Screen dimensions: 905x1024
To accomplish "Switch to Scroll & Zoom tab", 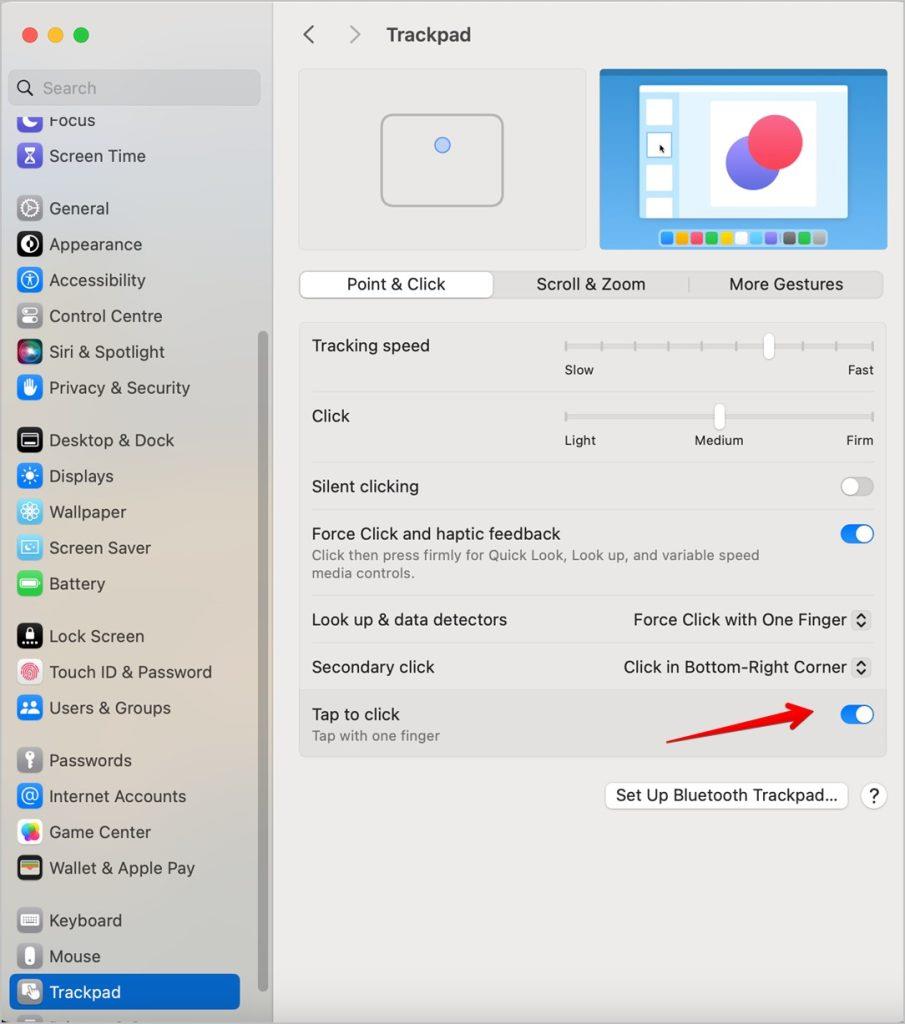I will (x=591, y=285).
